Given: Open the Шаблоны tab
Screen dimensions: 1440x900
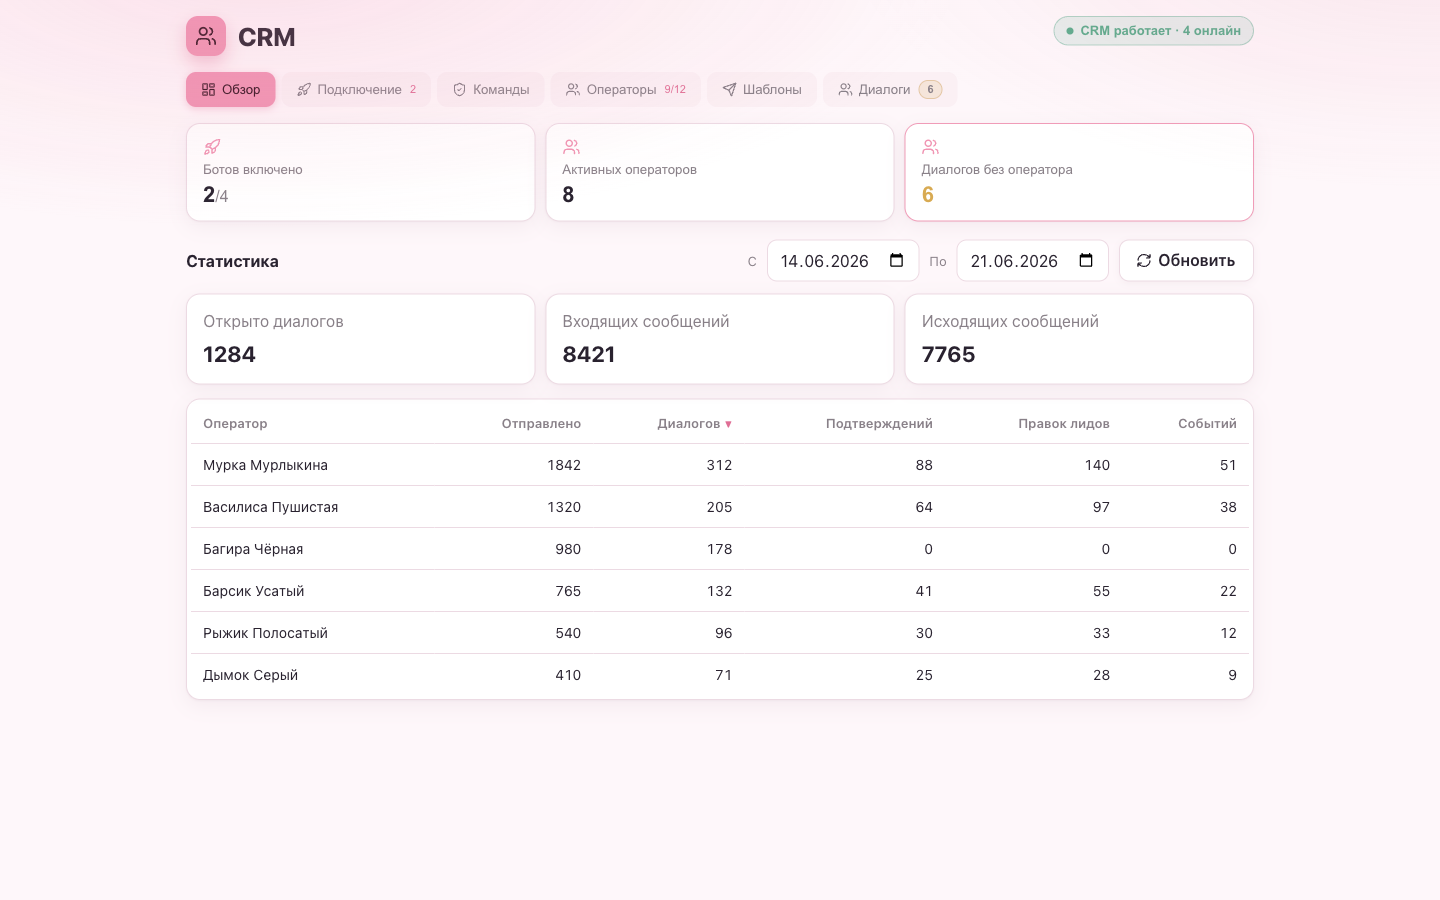Looking at the screenshot, I should coord(762,89).
